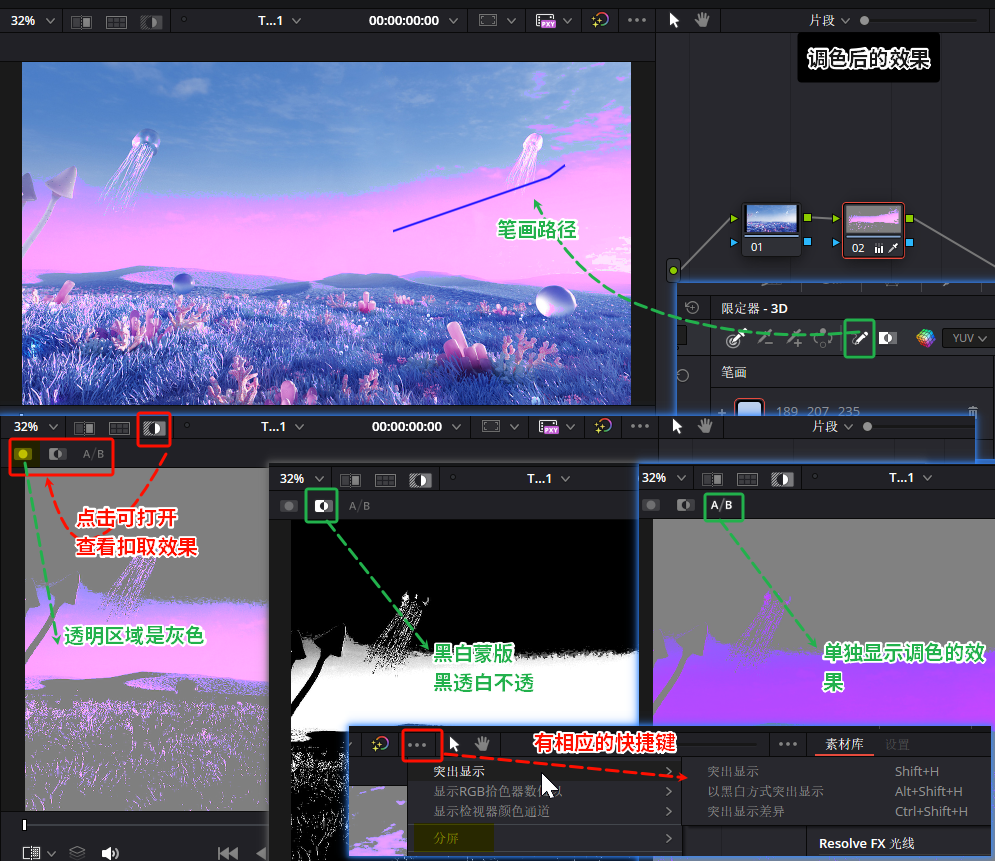
Task: Enable black-and-white highlight in the lower-left viewer
Action: click(57, 454)
